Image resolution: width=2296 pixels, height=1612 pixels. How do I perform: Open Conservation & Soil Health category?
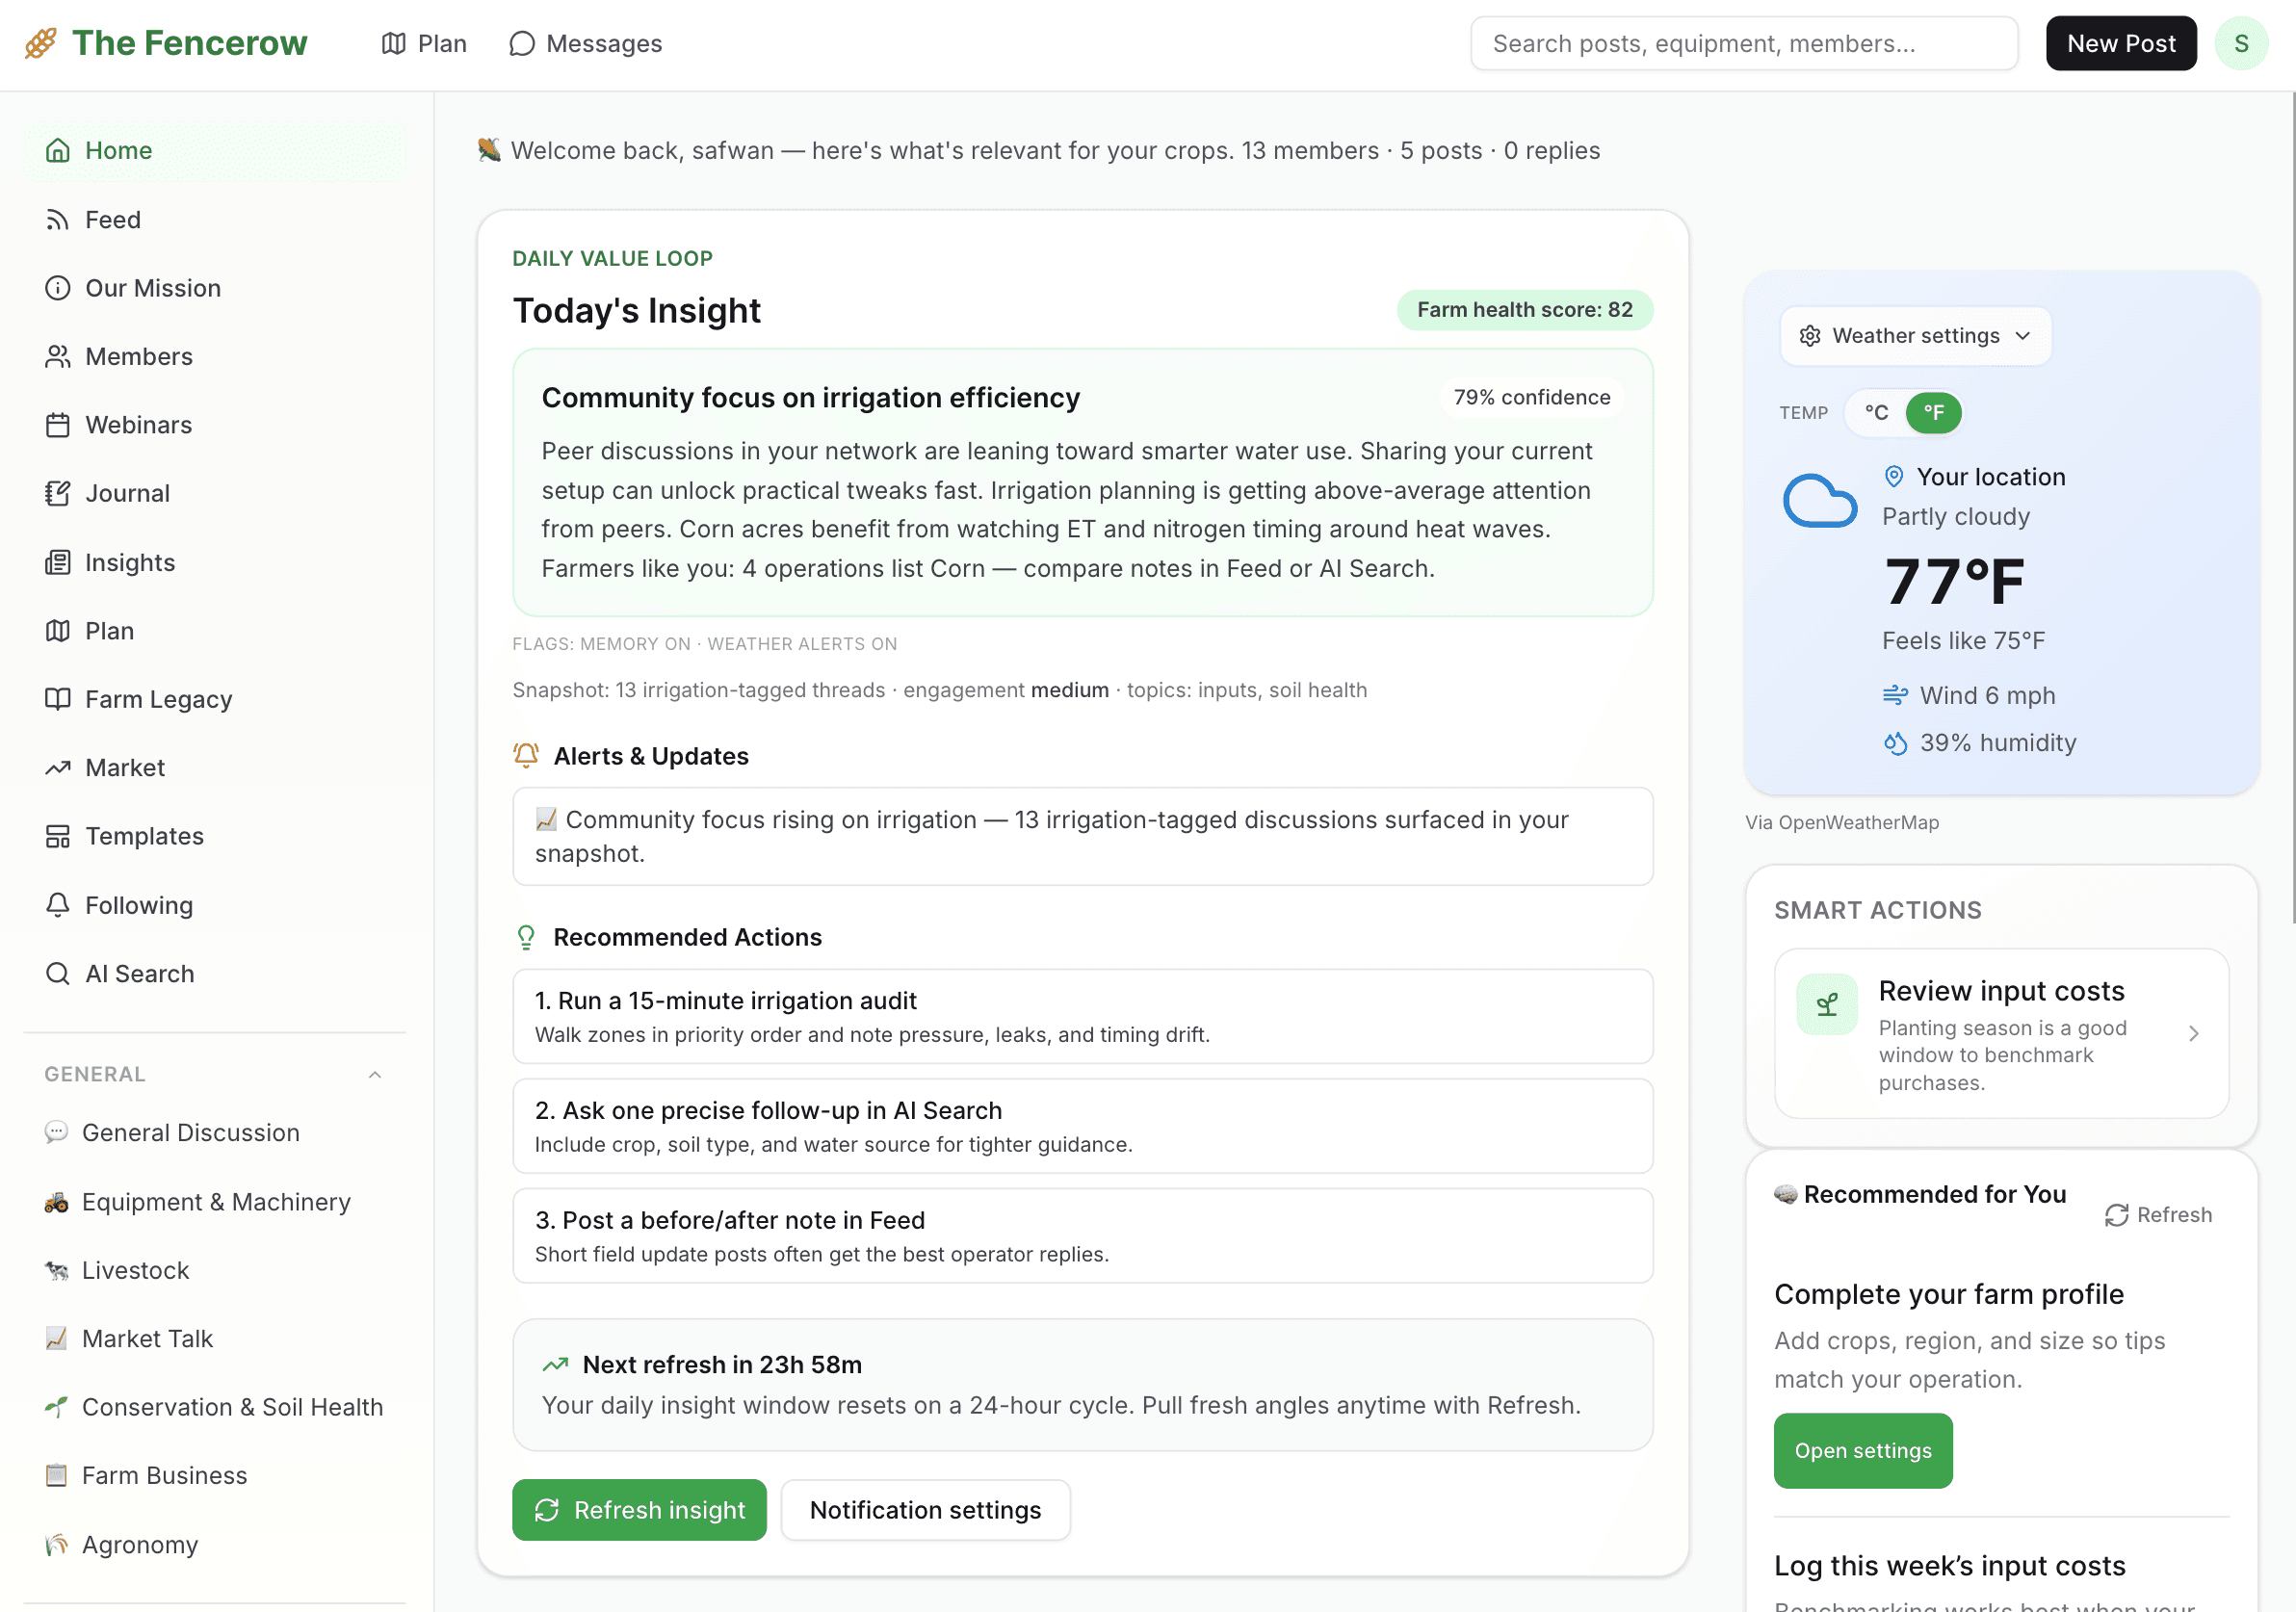[x=214, y=1407]
